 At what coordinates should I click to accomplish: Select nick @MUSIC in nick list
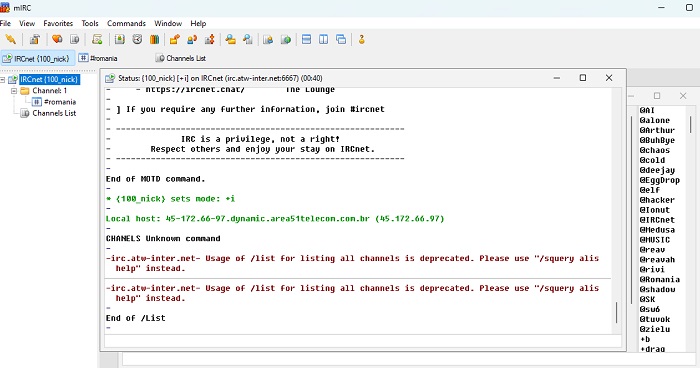(x=654, y=240)
